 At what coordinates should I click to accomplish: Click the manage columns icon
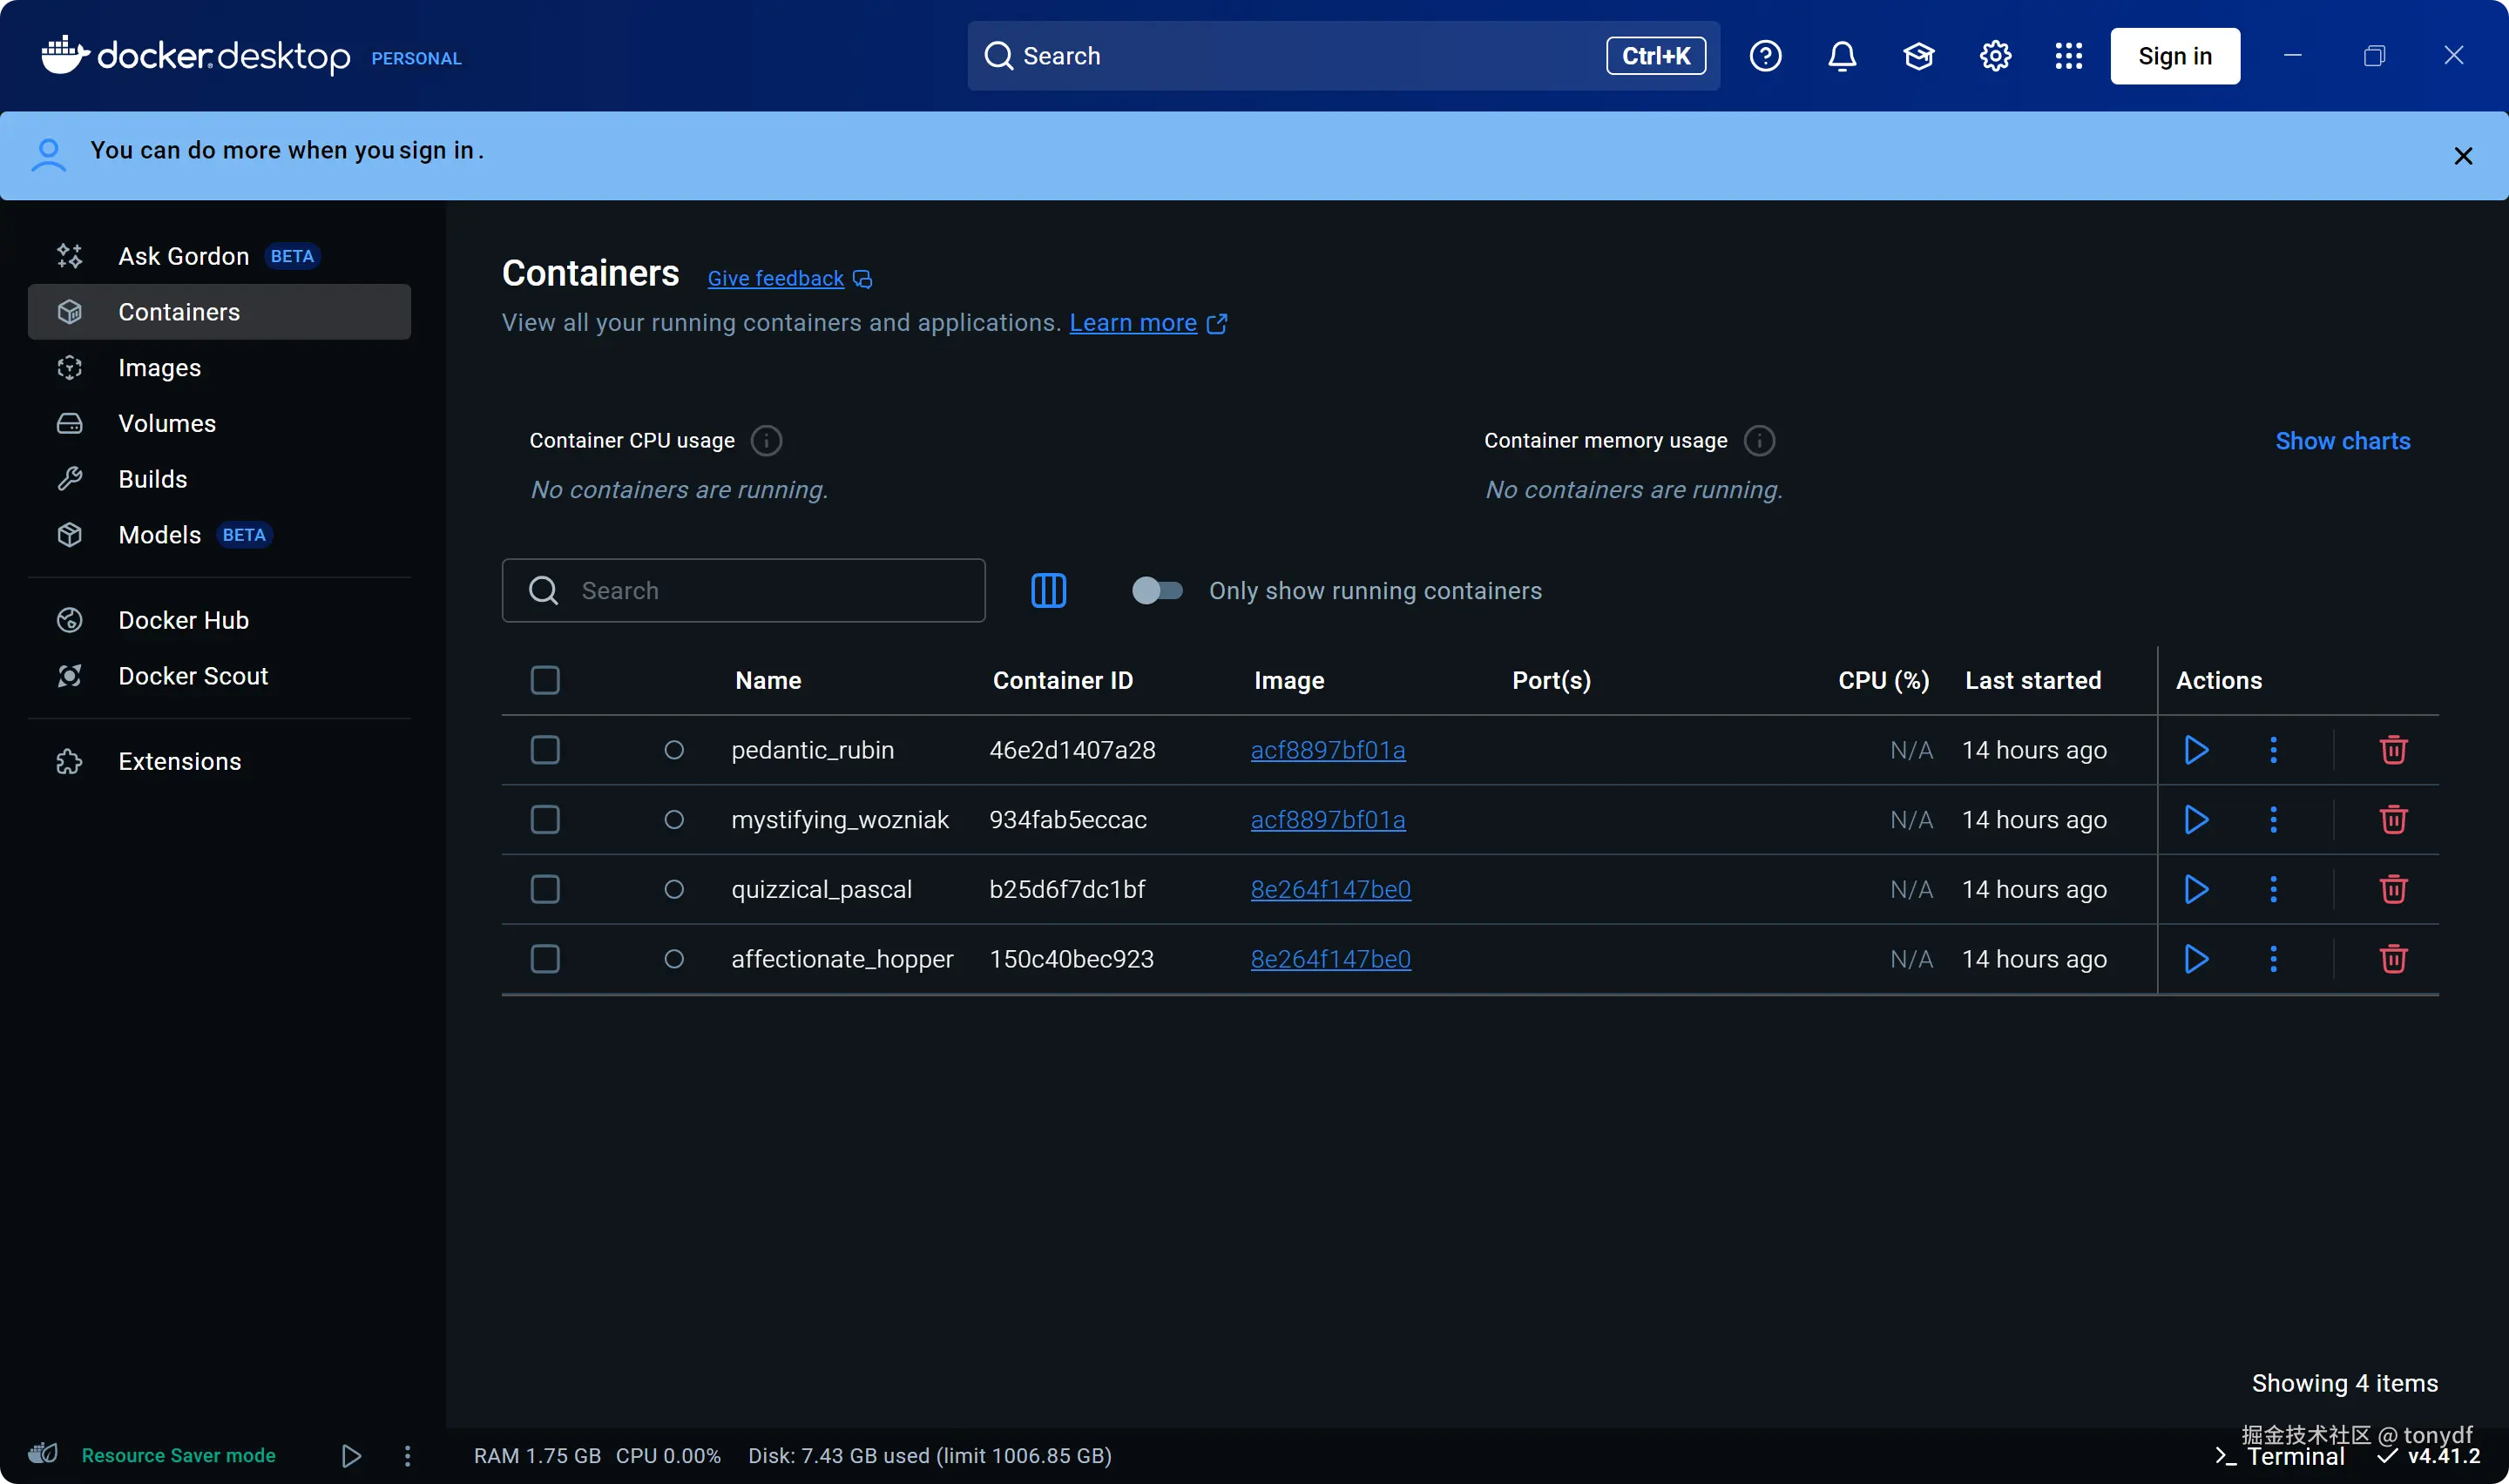[x=1048, y=591]
